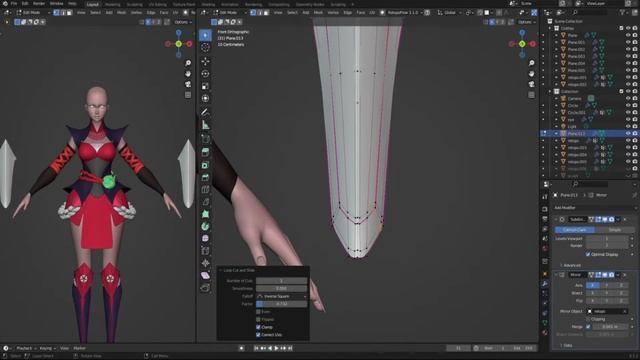Hide Plane.013 using its eye icon
Viewport: 640px width, 360px height.
click(628, 133)
